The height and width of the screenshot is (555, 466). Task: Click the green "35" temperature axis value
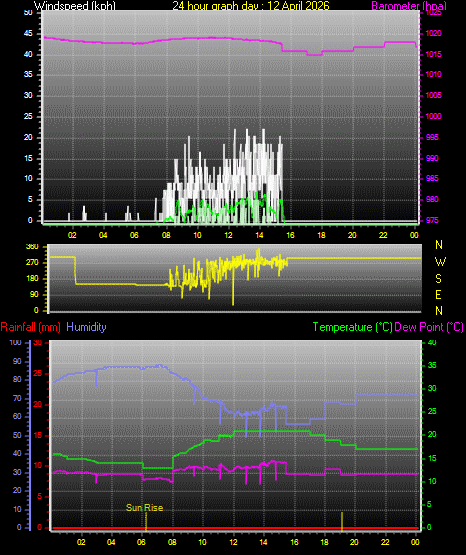pos(432,365)
